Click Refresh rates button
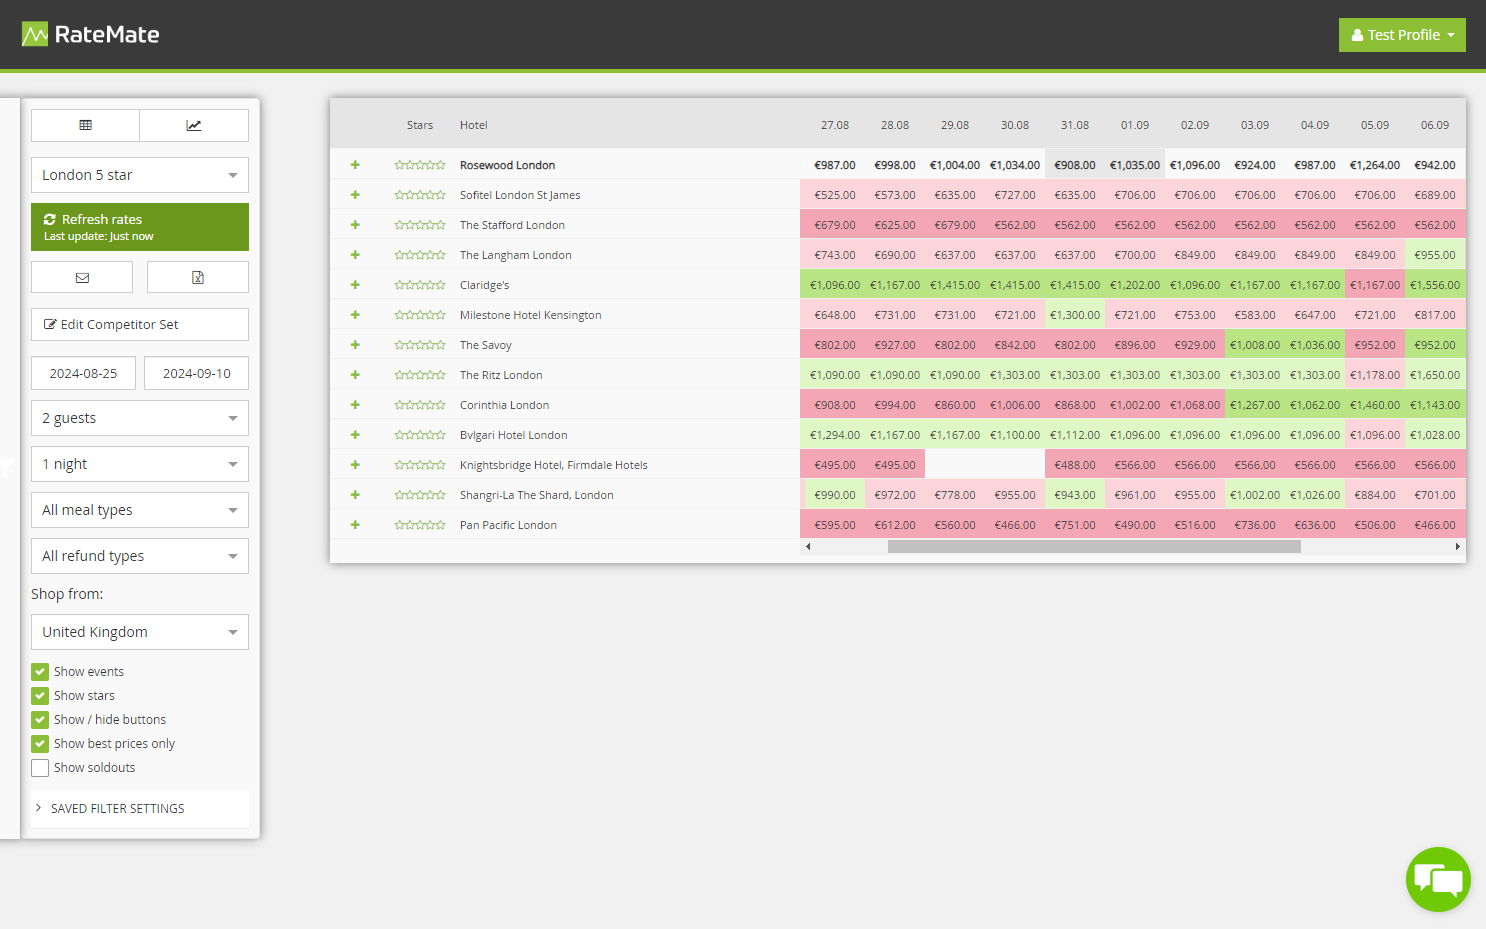Viewport: 1486px width, 929px height. (140, 227)
